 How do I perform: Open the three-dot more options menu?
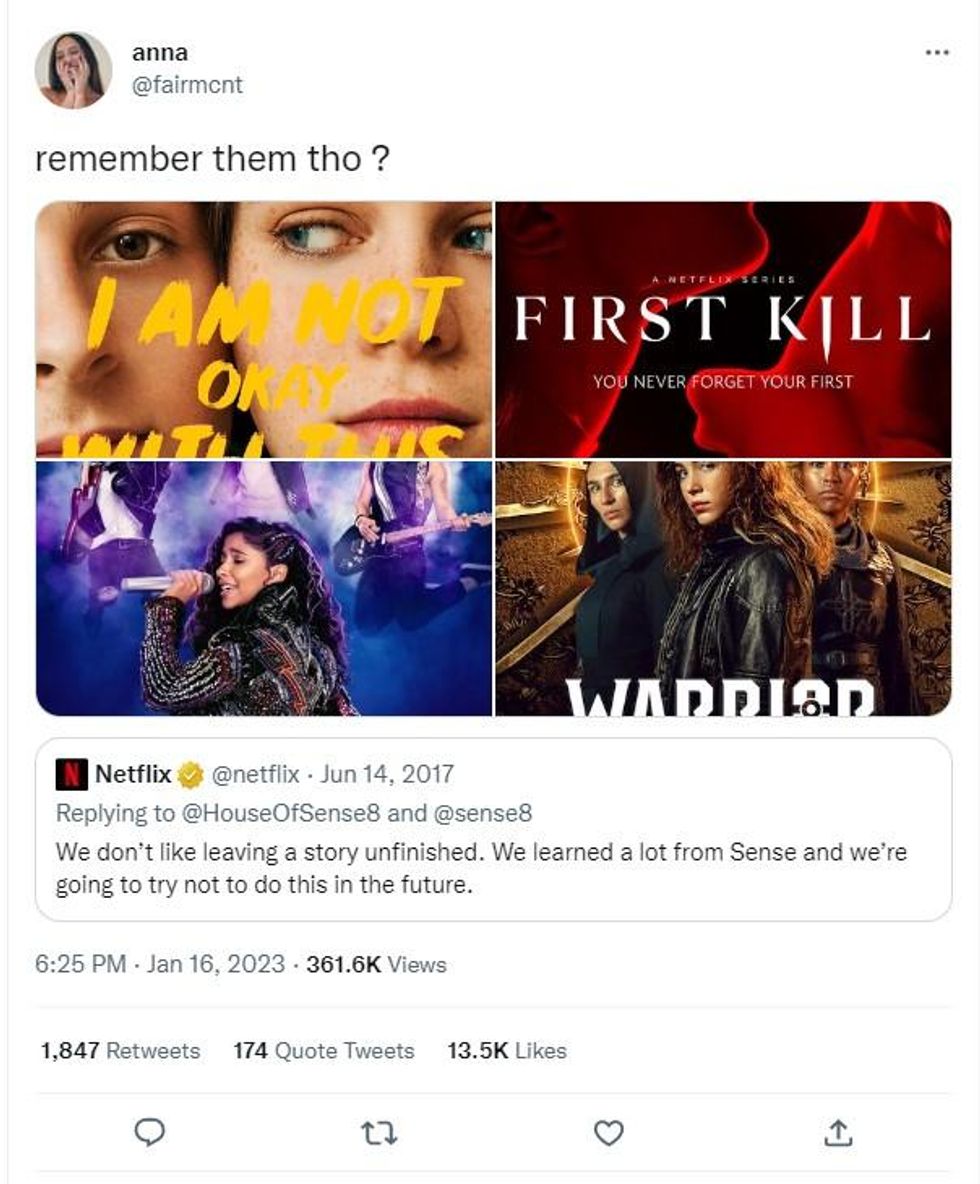[936, 52]
